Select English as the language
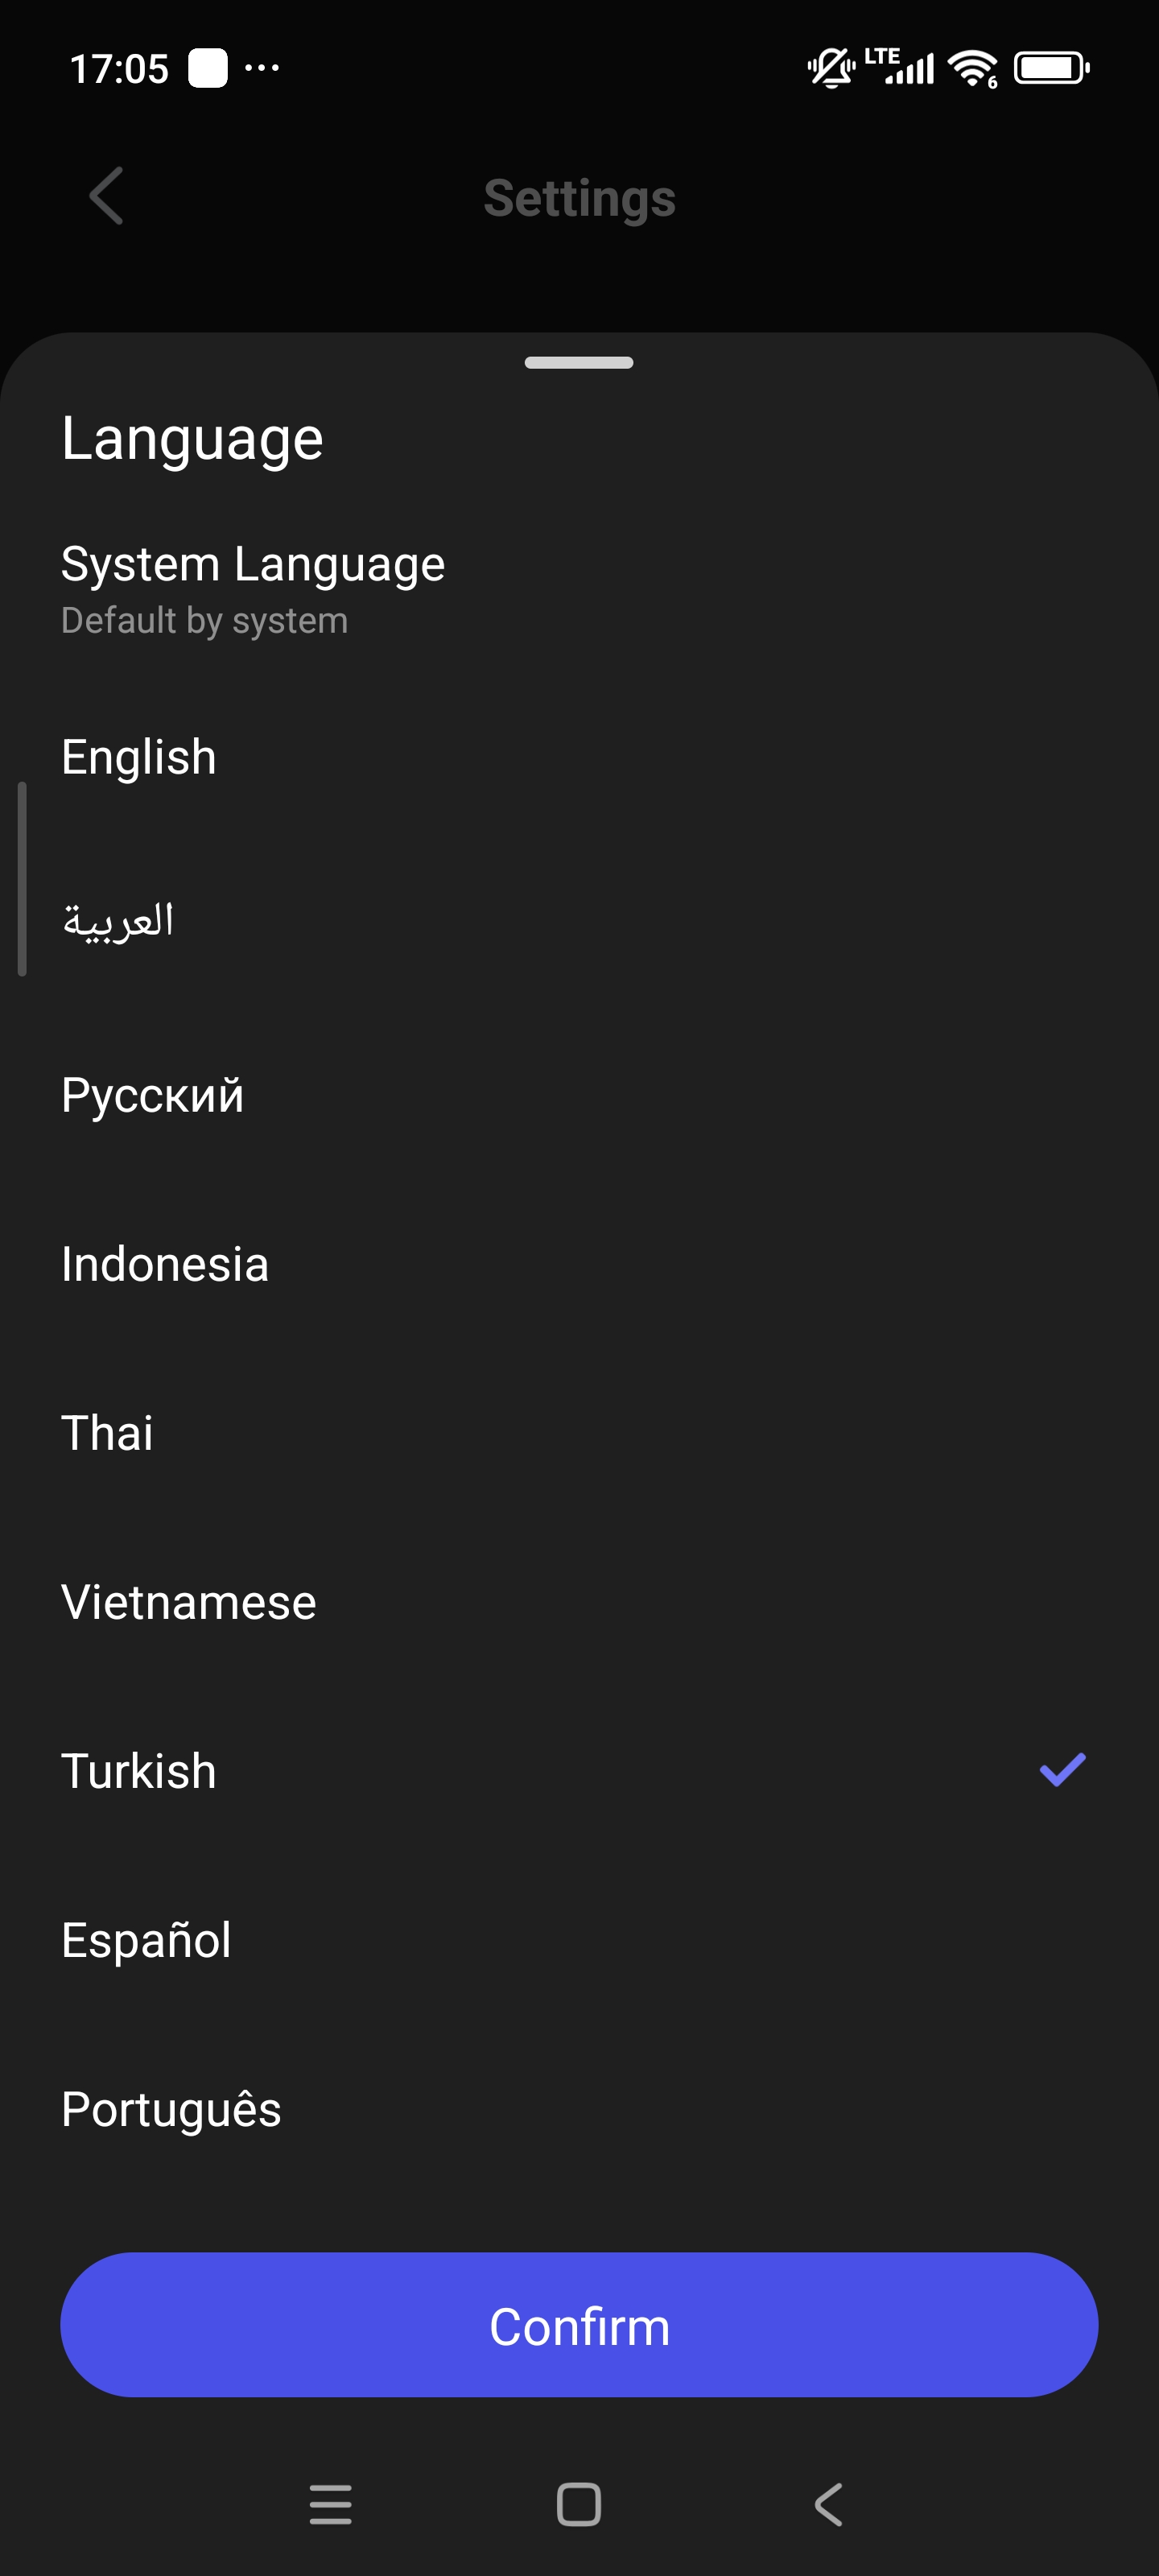The image size is (1159, 2576). [x=139, y=757]
